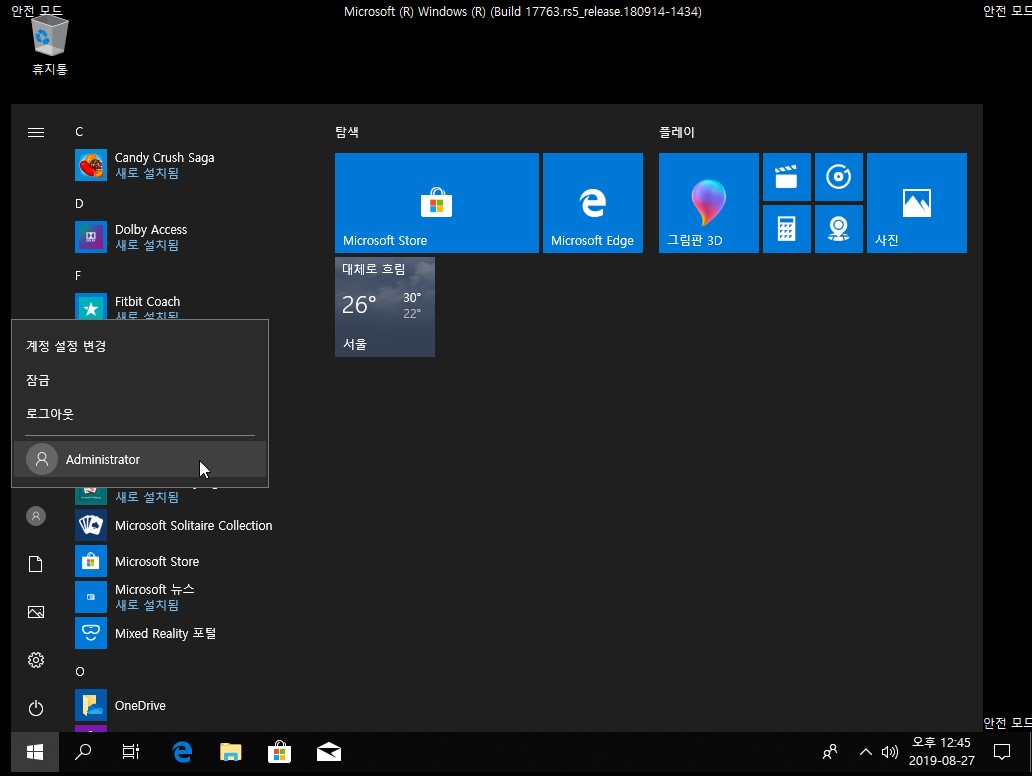Open the Camera small tile

point(838,229)
